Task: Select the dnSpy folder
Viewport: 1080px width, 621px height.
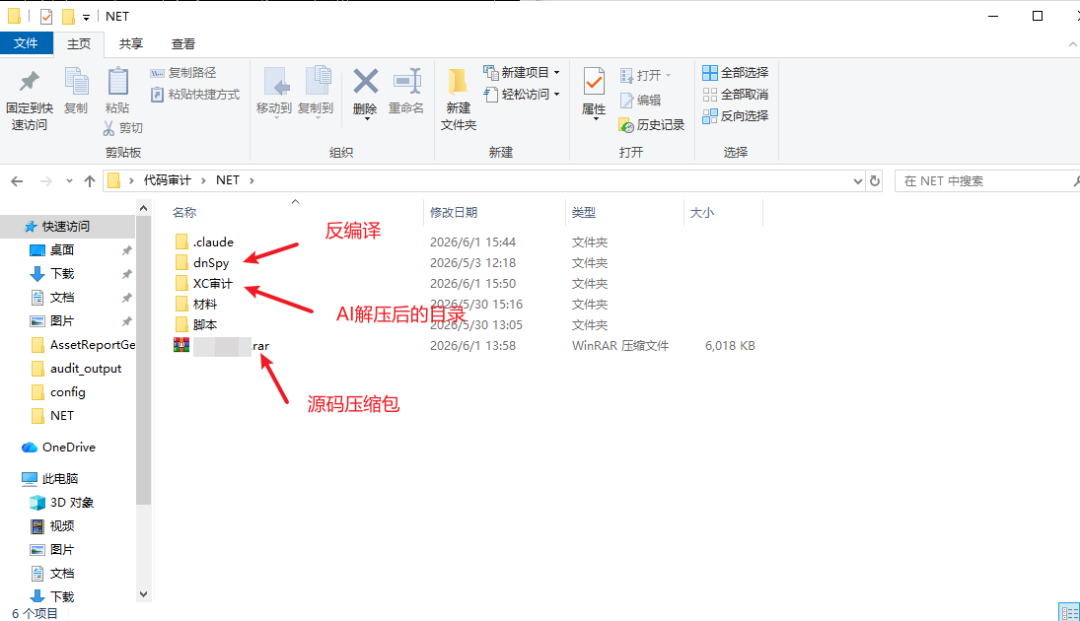Action: tap(202, 262)
